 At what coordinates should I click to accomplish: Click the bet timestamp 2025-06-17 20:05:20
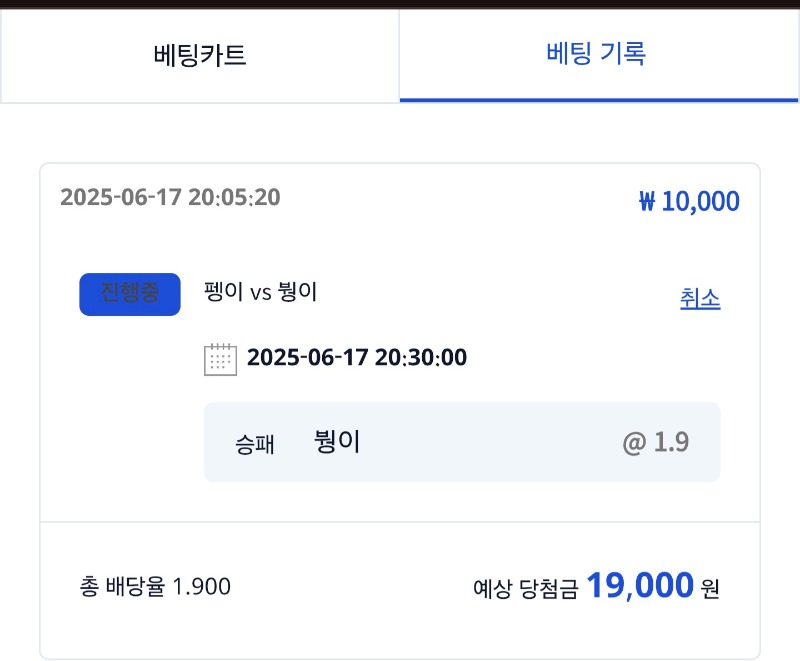point(170,197)
